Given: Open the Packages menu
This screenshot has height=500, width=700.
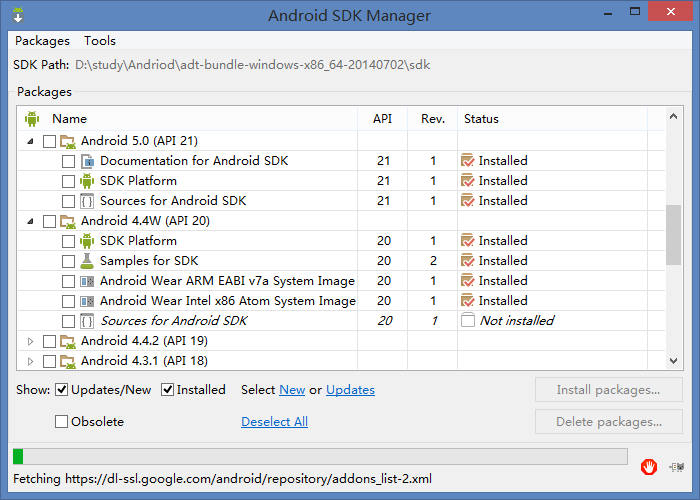Looking at the screenshot, I should (42, 41).
